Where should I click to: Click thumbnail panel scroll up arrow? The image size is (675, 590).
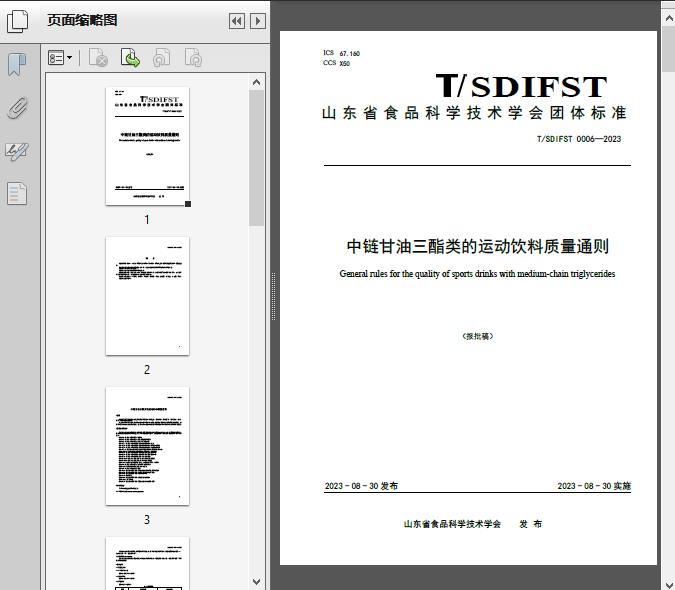(257, 82)
